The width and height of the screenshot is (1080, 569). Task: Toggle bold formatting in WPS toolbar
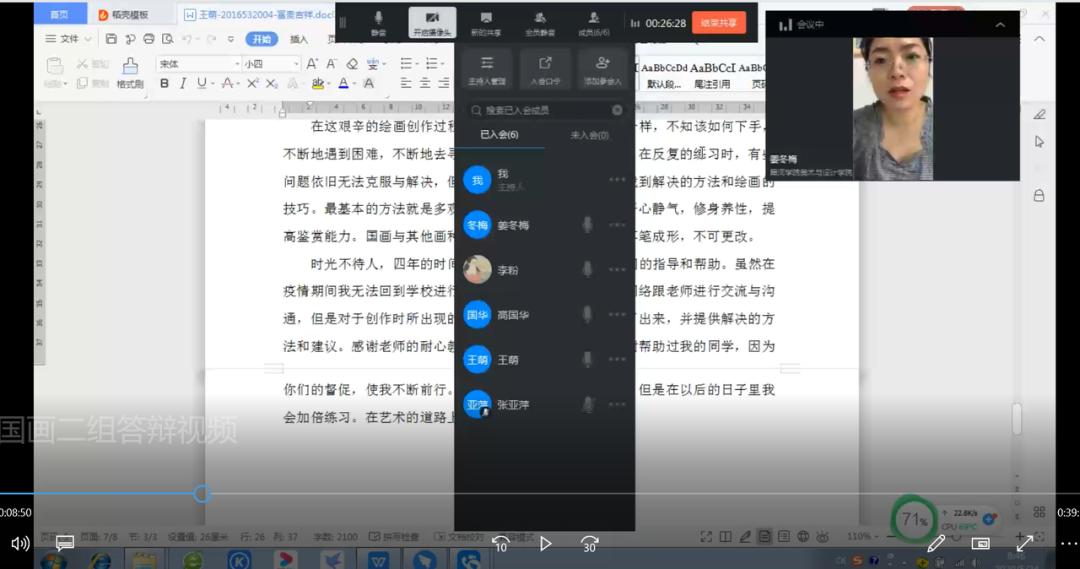point(164,84)
